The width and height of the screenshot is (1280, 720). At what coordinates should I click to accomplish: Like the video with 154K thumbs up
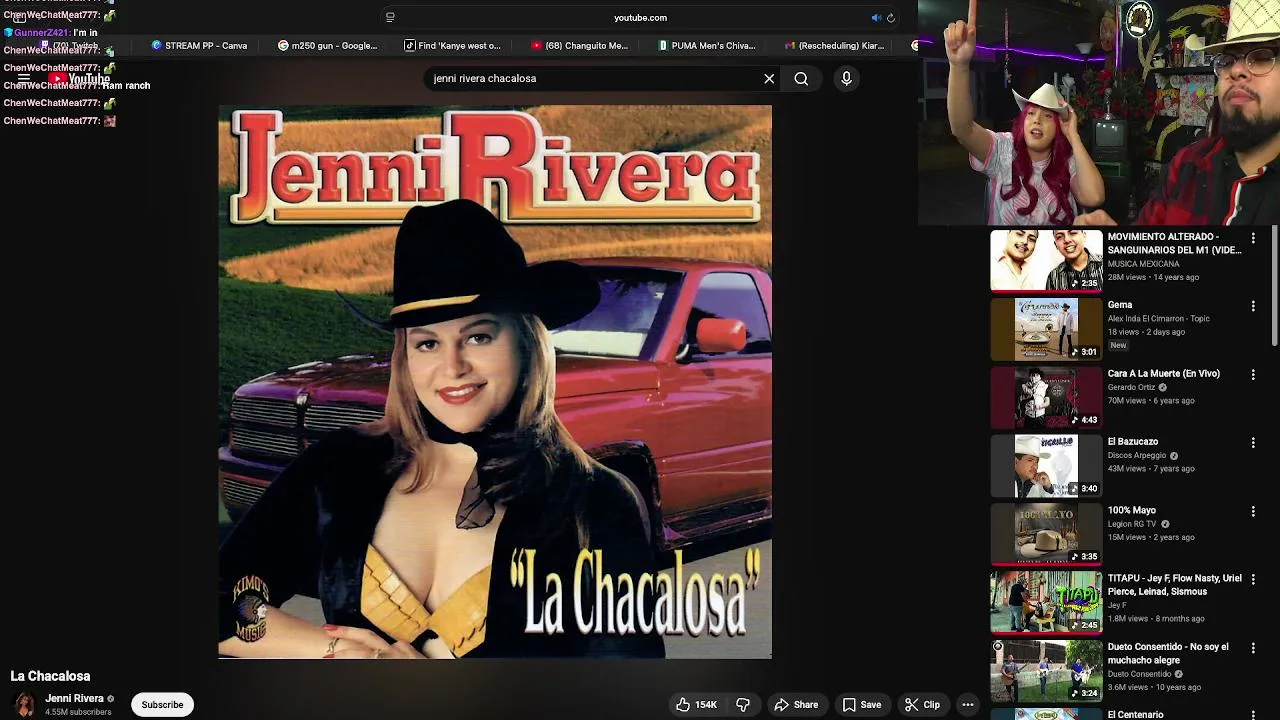[x=697, y=704]
